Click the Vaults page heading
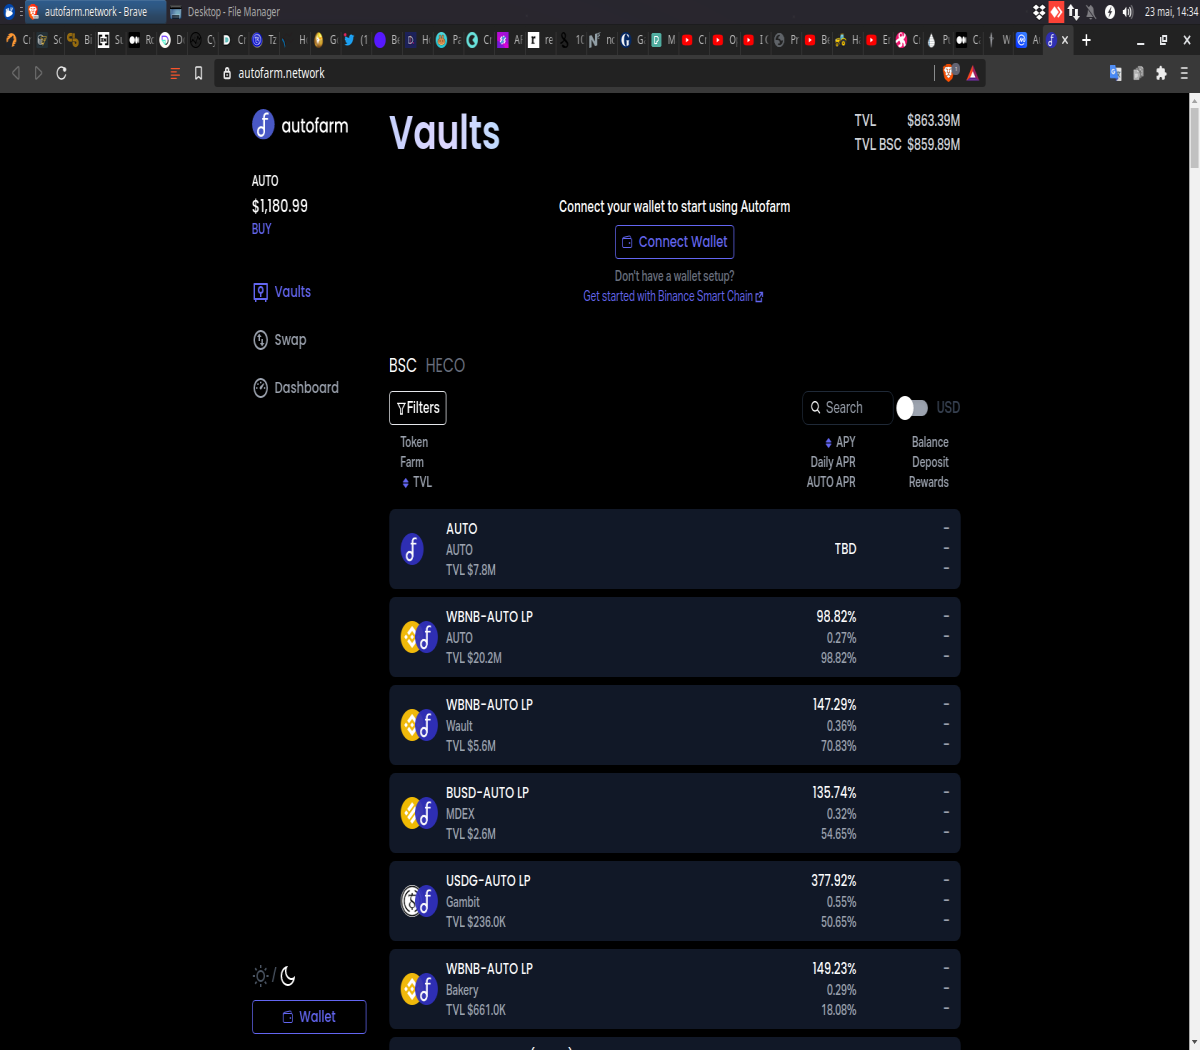The height and width of the screenshot is (1050, 1200). click(x=445, y=133)
